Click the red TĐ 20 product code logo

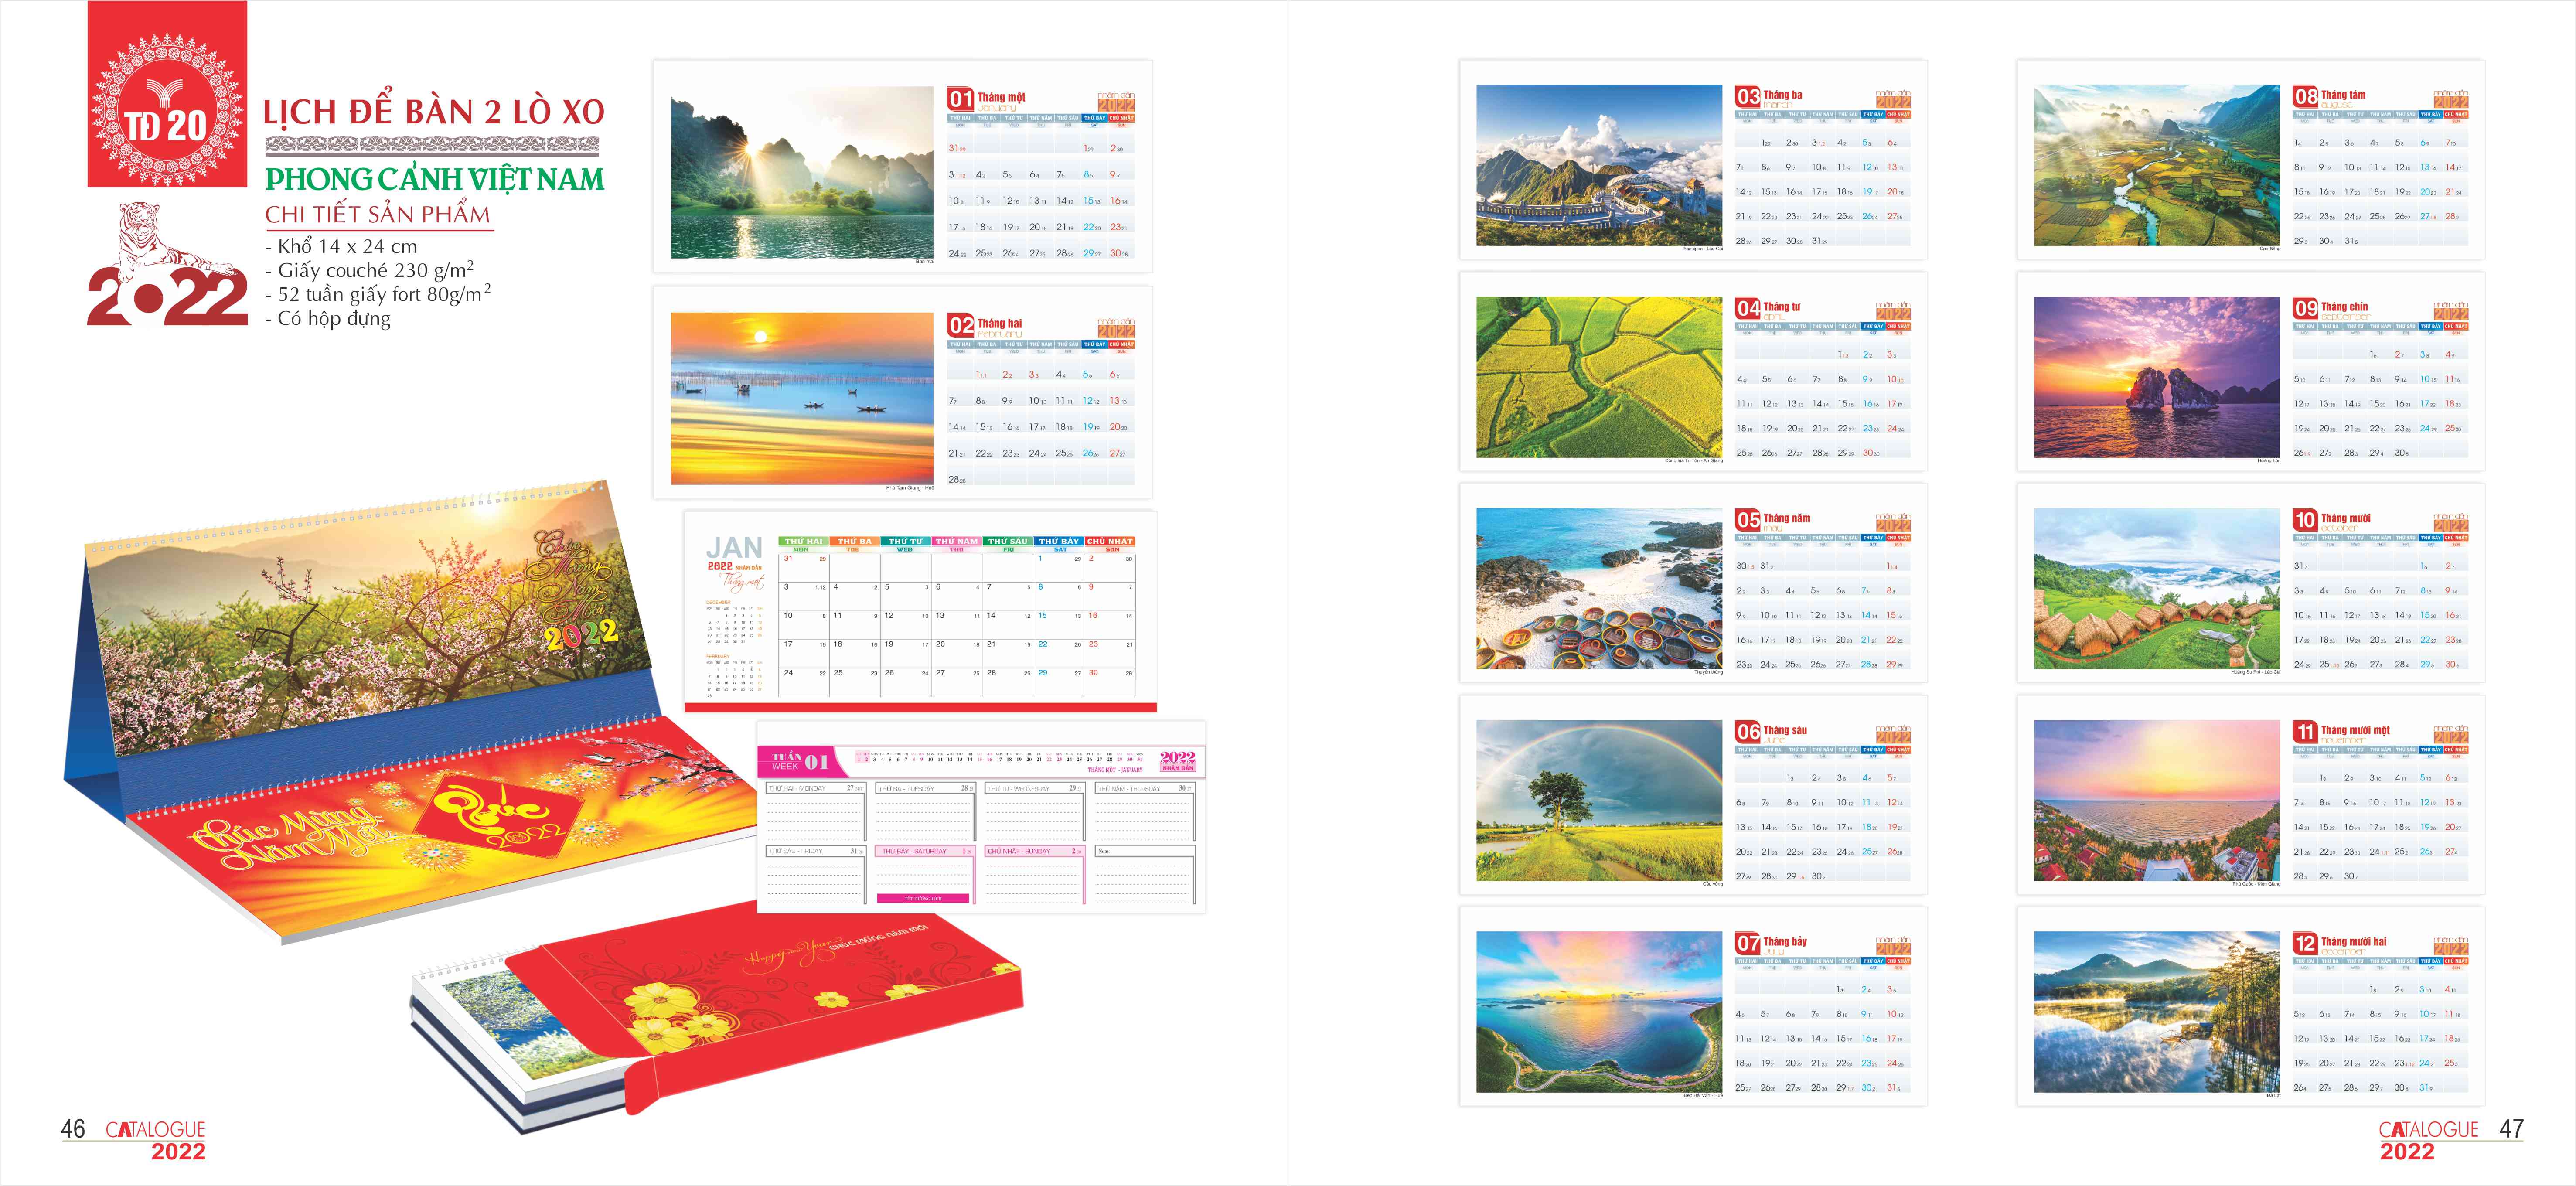167,94
